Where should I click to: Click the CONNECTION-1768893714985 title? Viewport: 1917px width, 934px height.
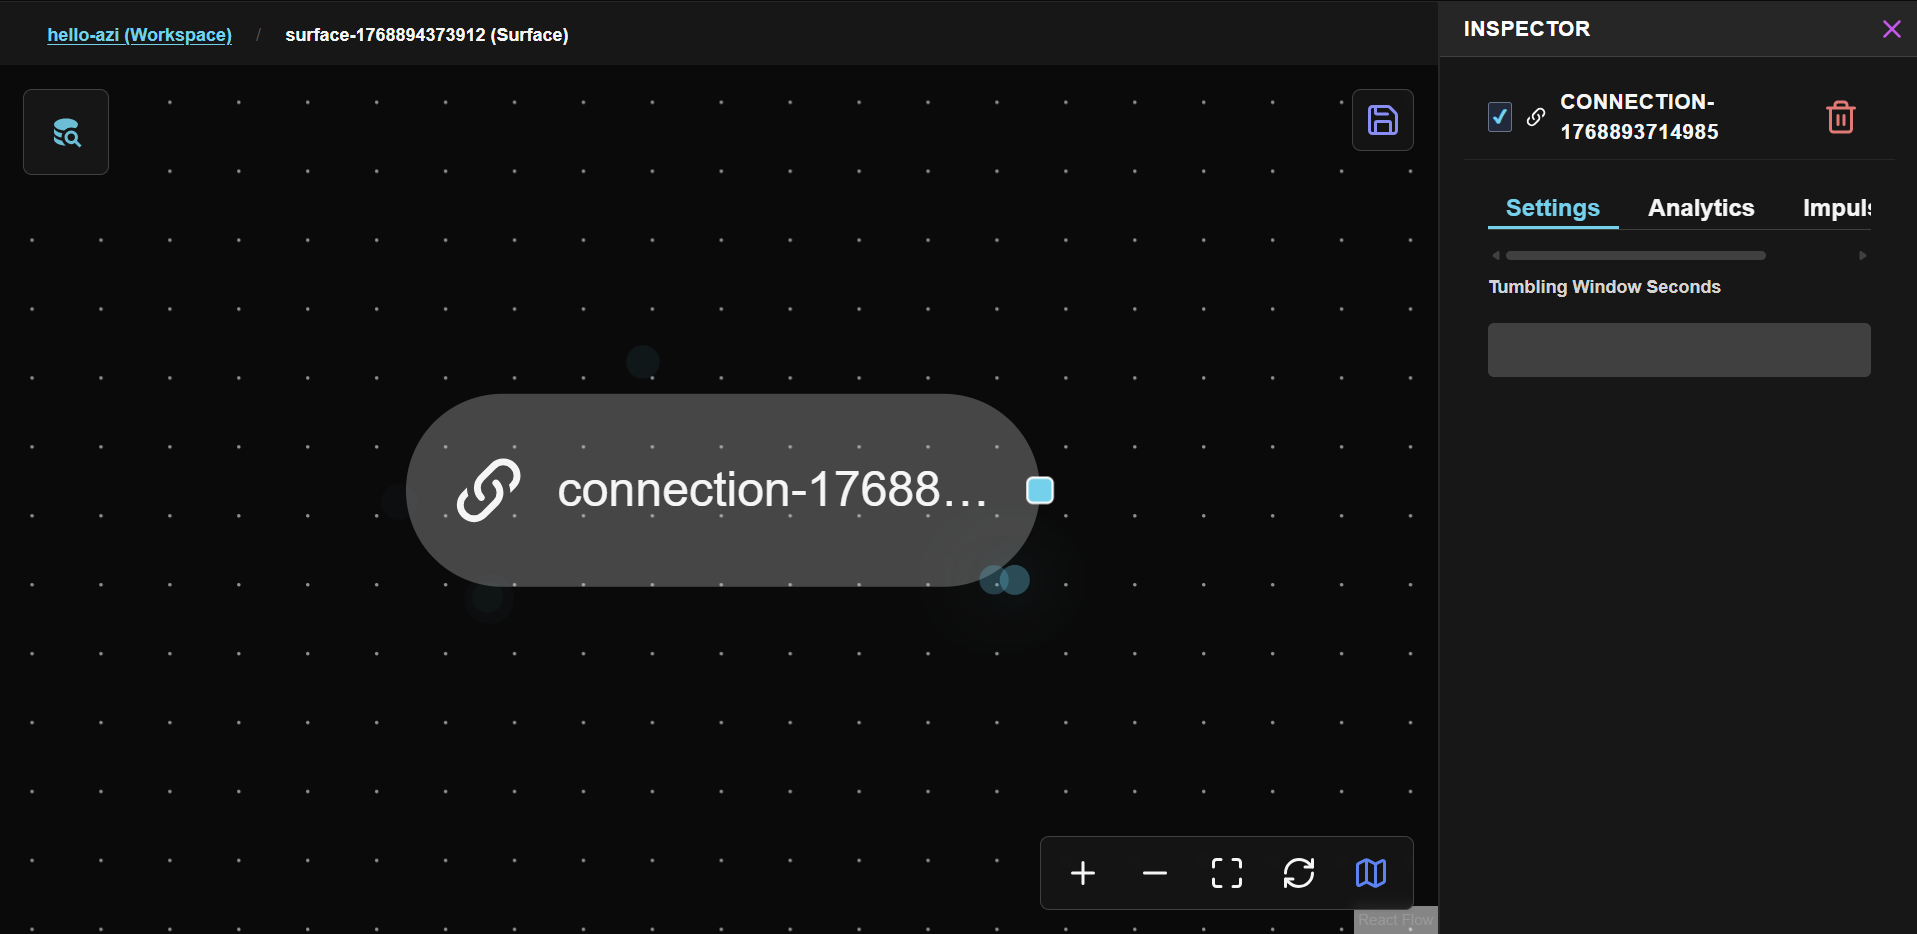tap(1639, 117)
